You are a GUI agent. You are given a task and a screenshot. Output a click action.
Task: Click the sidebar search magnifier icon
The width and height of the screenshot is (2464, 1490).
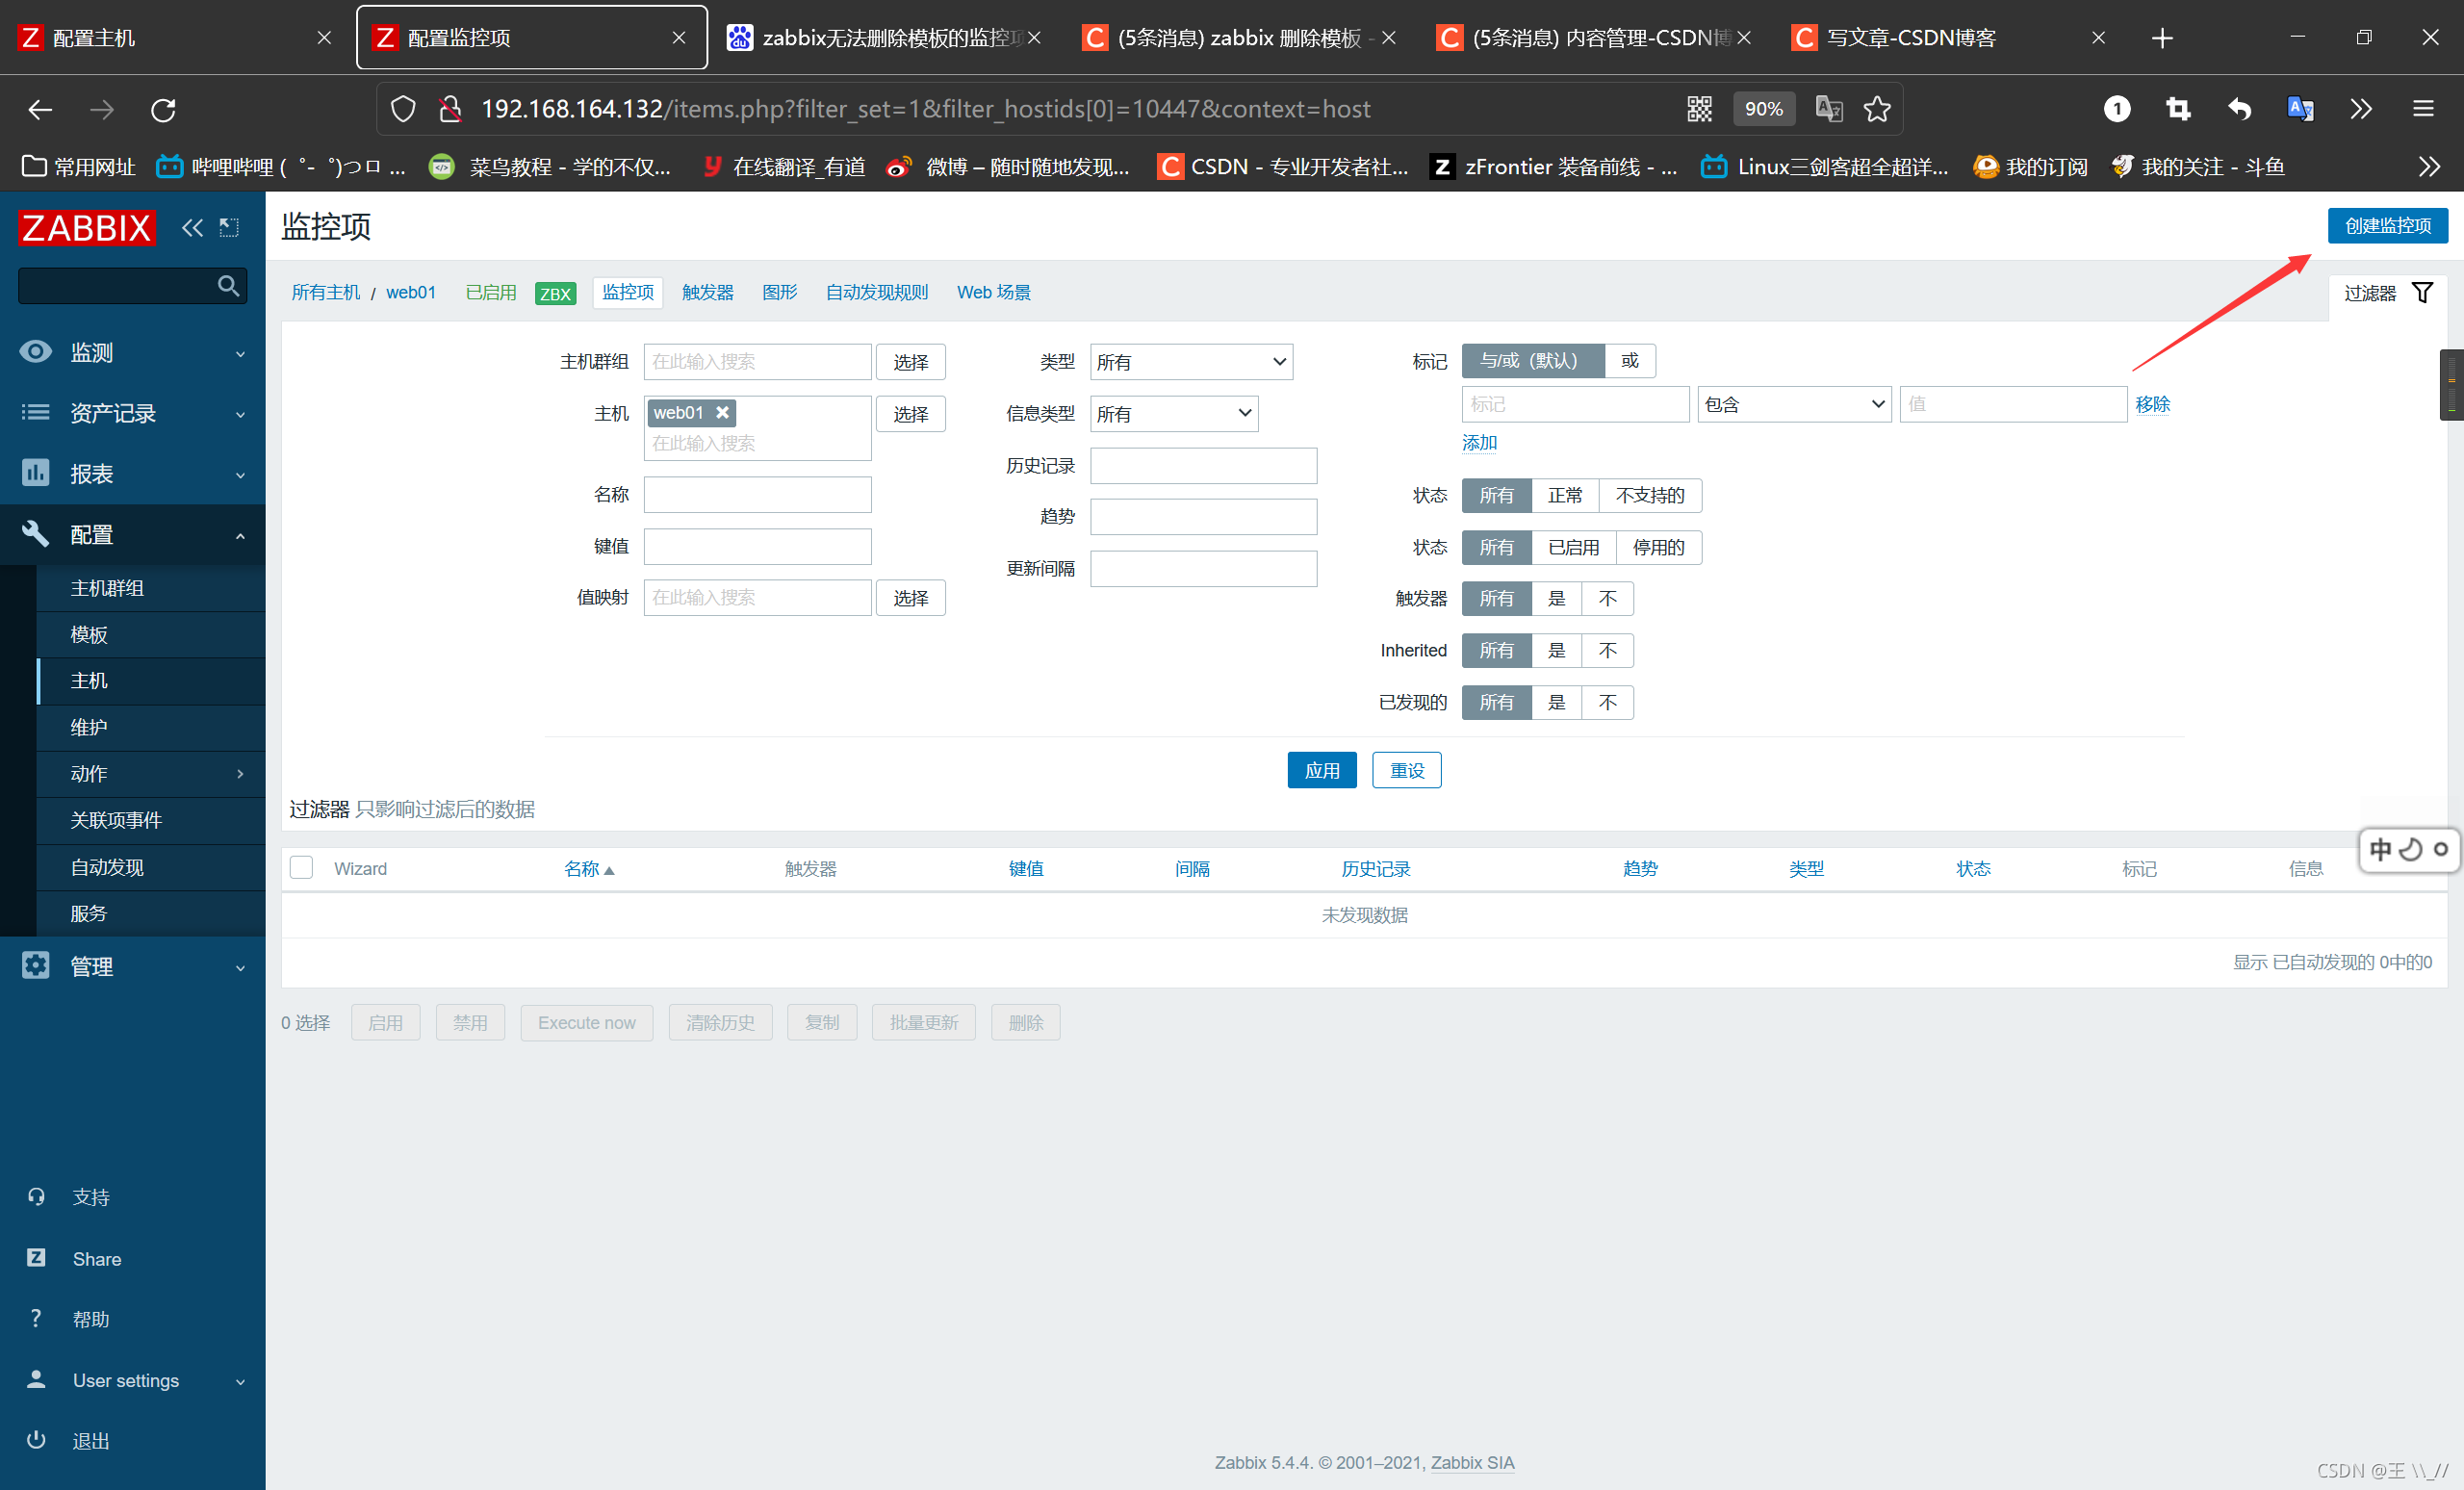tap(228, 286)
